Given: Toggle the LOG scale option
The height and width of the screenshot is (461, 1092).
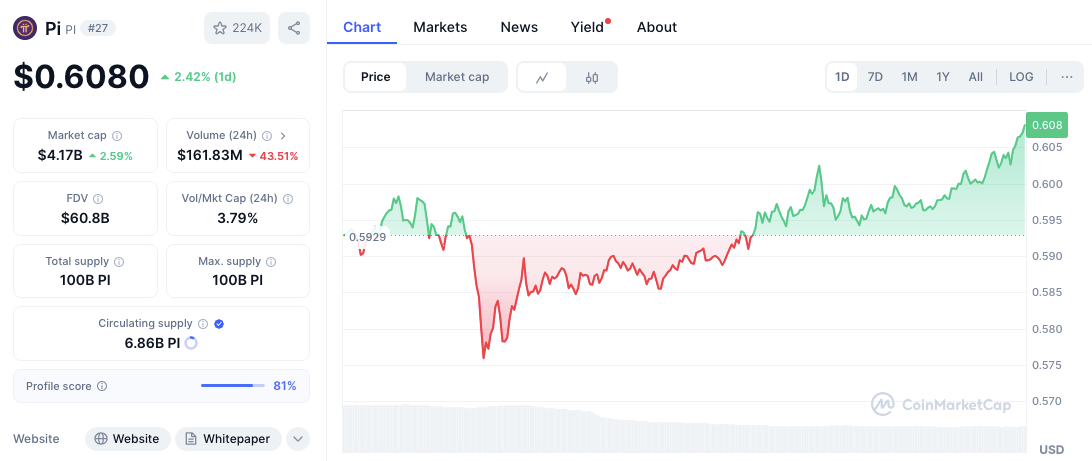Looking at the screenshot, I should (1021, 77).
